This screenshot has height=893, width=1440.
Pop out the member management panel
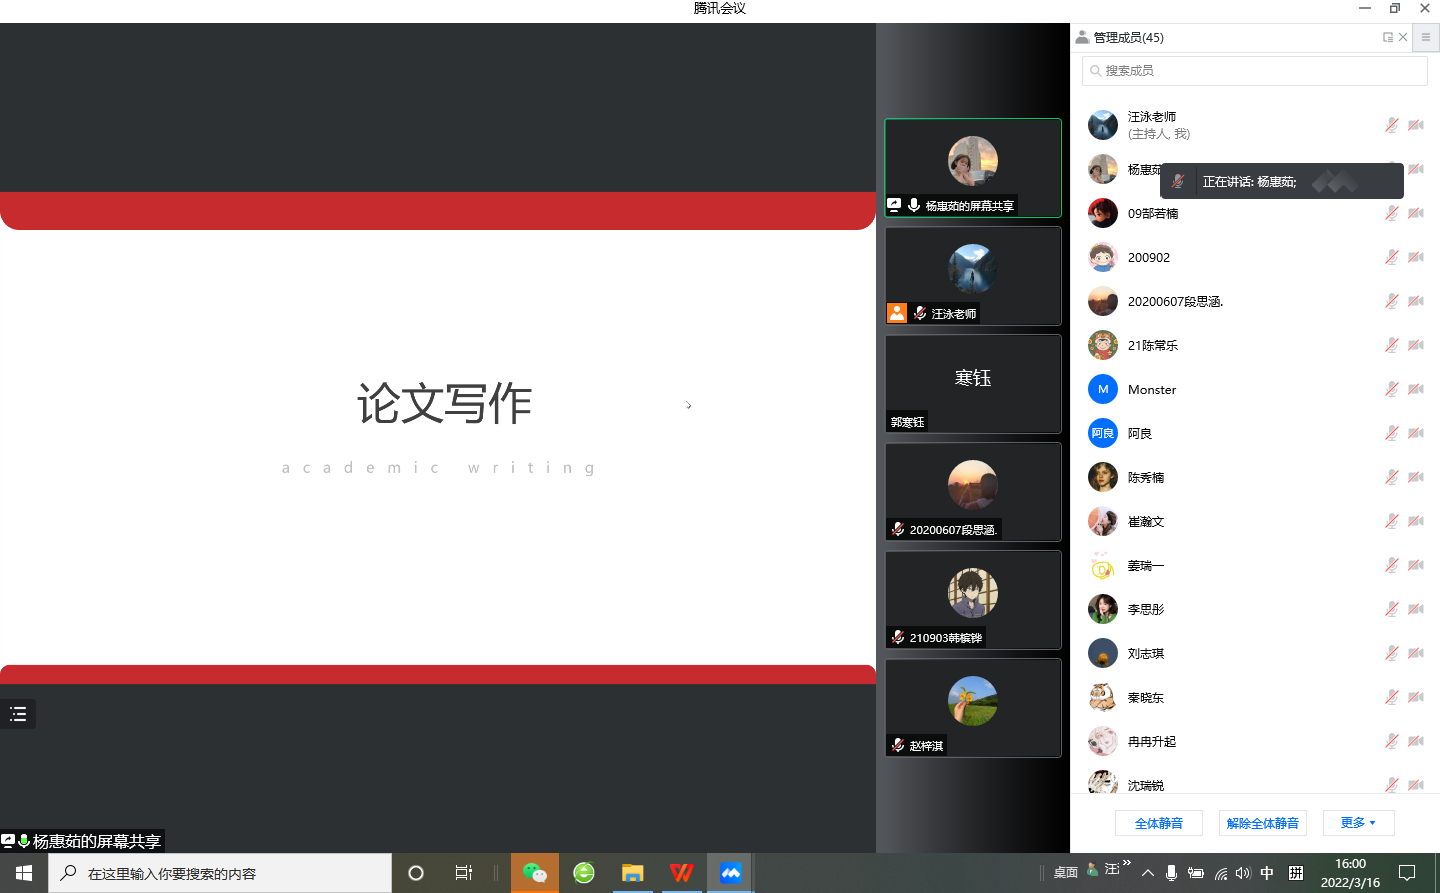1387,37
